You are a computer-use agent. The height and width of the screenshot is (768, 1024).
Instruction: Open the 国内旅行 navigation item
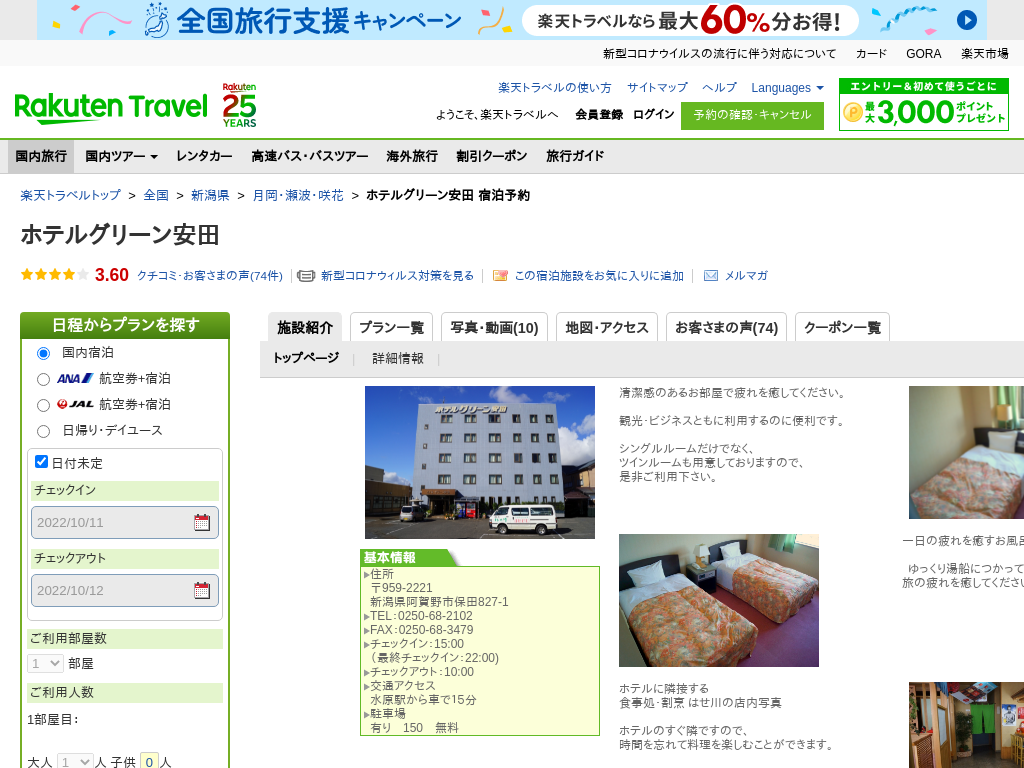41,156
